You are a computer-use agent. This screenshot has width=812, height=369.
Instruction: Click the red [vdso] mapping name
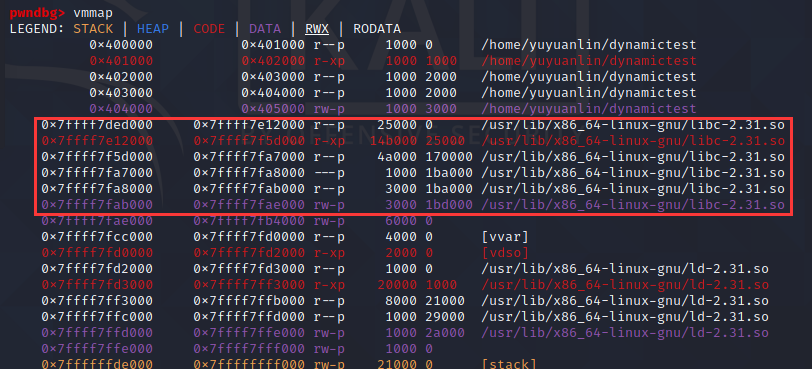pos(505,253)
